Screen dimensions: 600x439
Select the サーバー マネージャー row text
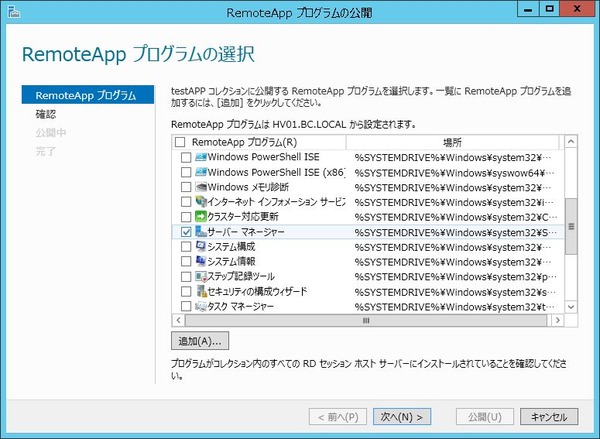[246, 232]
